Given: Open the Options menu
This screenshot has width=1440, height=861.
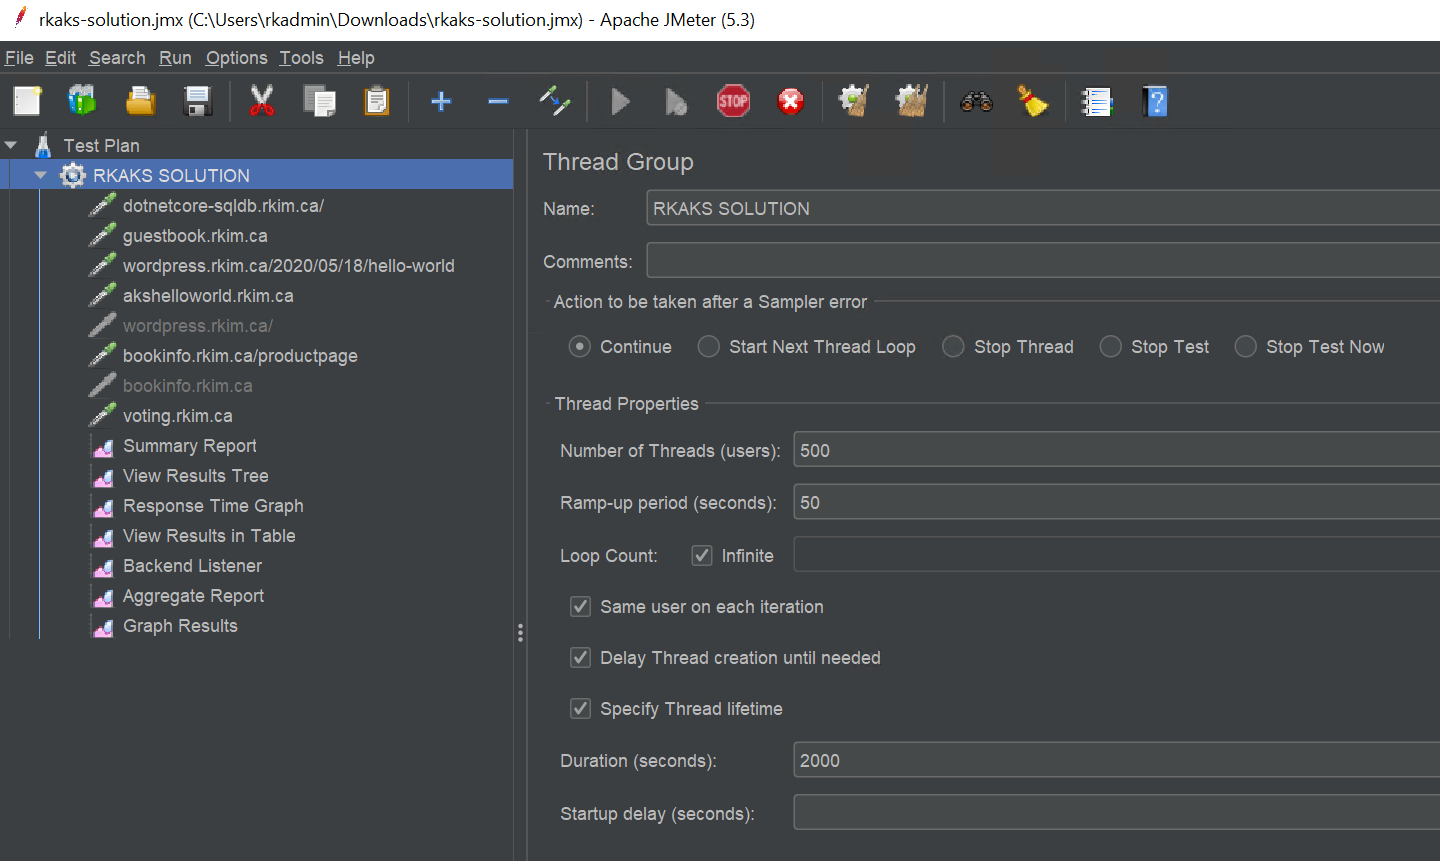Looking at the screenshot, I should (236, 58).
